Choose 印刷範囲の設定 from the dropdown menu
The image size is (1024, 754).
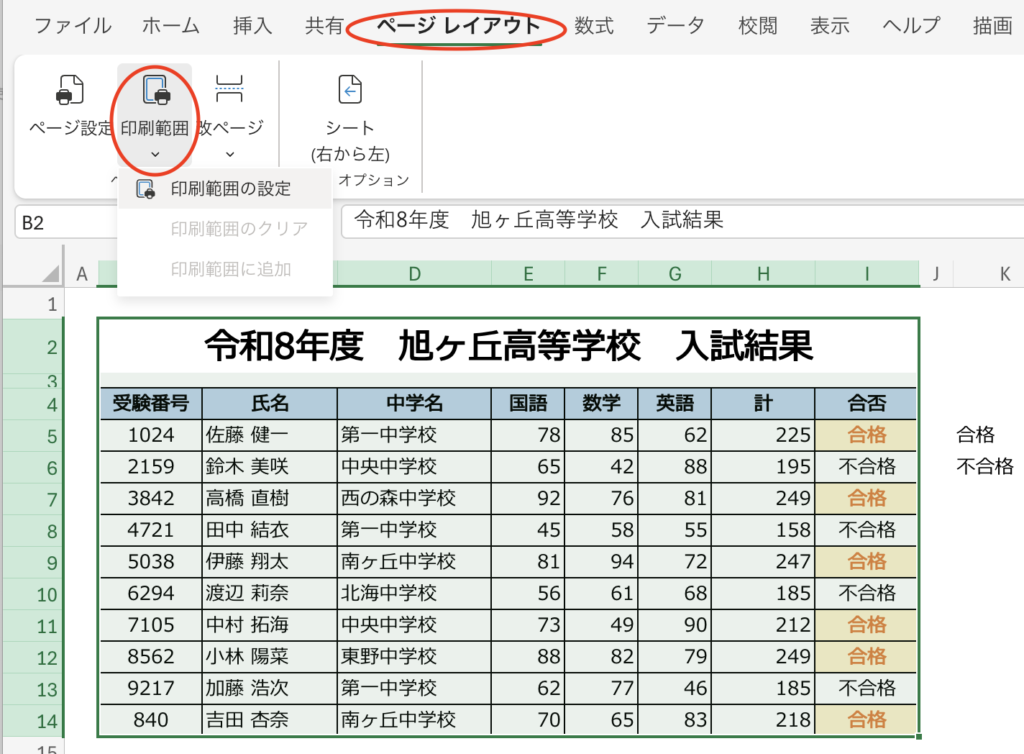[x=230, y=188]
